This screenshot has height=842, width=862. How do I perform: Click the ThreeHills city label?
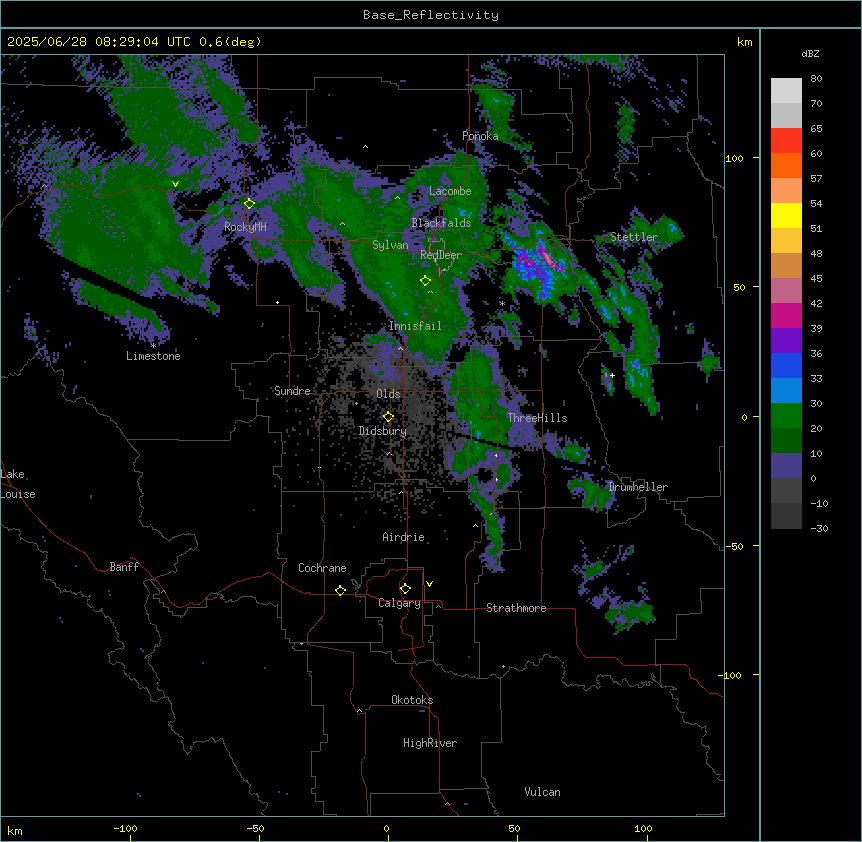(x=538, y=418)
